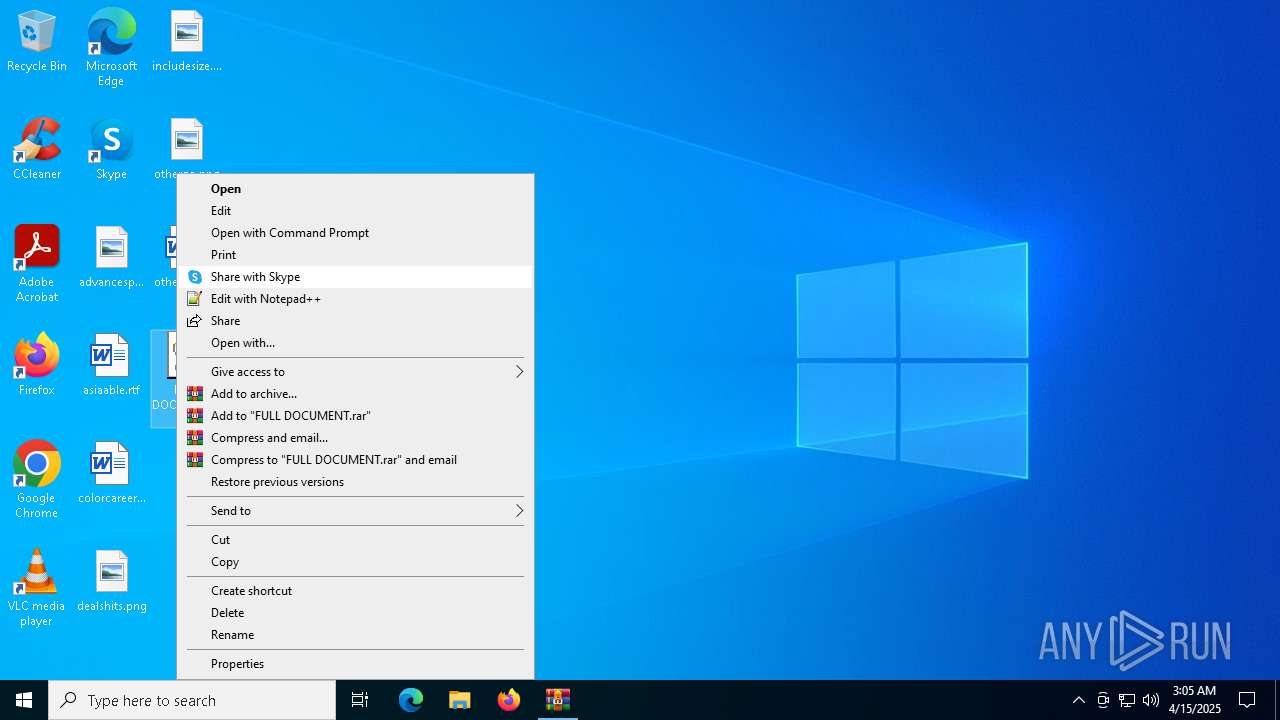
Task: Select the asiaable.rtf document icon
Action: pos(112,365)
